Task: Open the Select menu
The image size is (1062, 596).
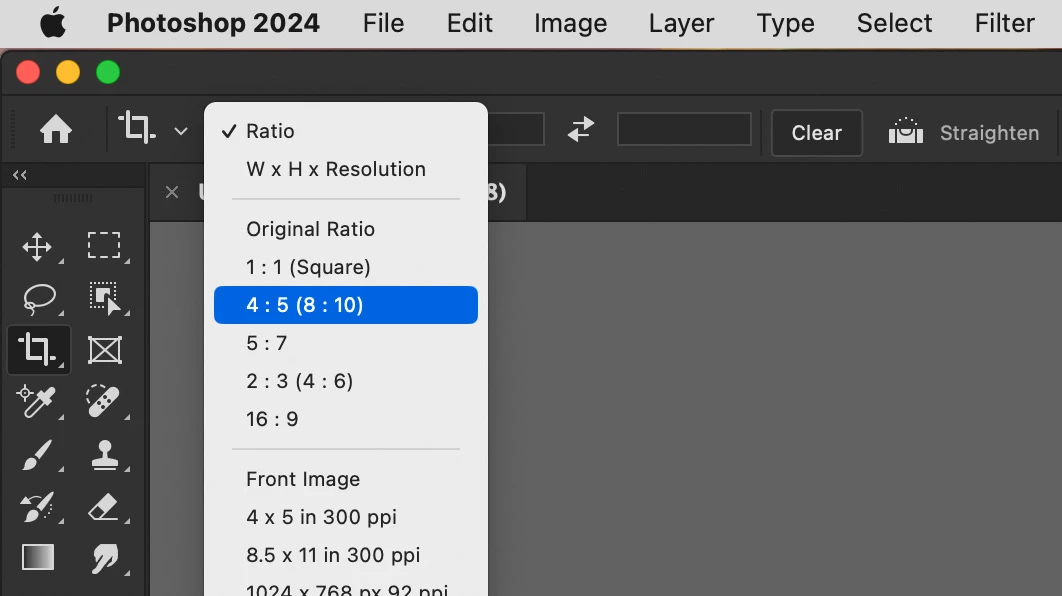Action: click(x=895, y=23)
